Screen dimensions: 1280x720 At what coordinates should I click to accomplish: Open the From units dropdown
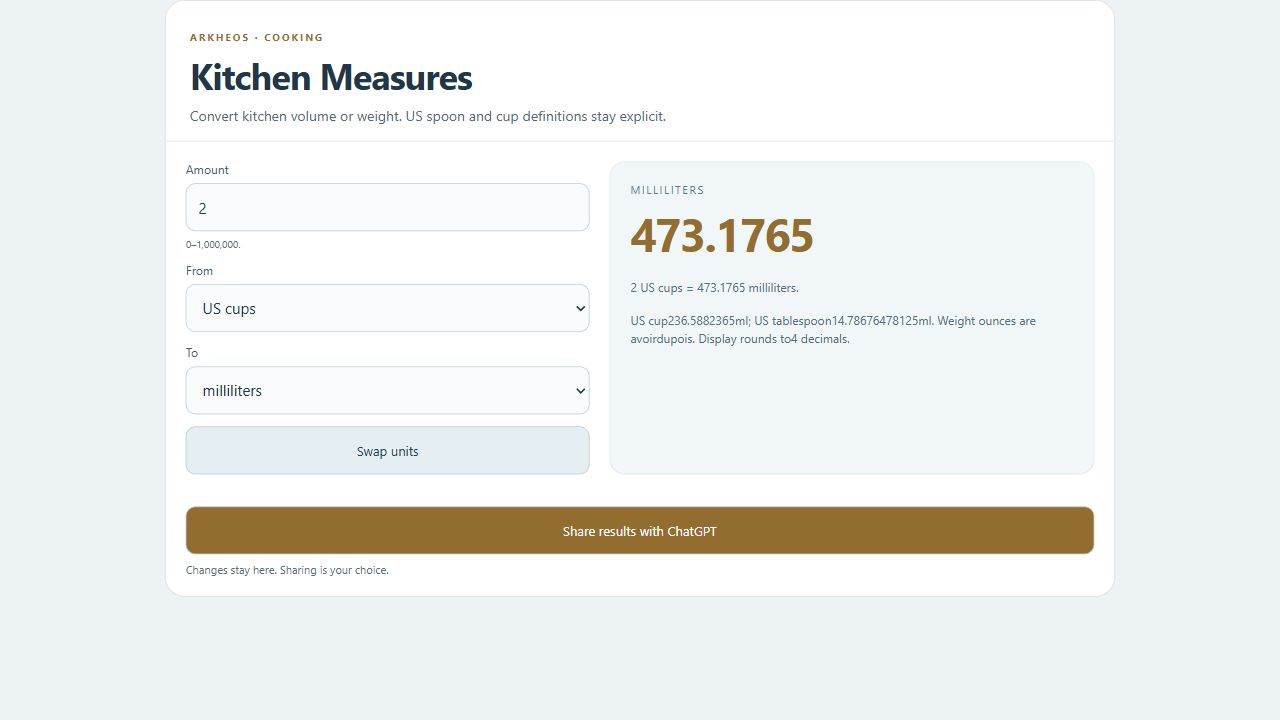[387, 308]
